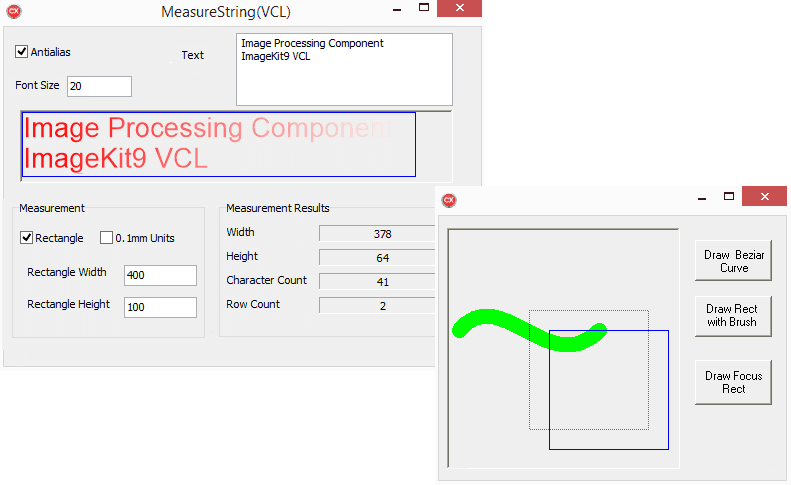Click the Character Count label

coord(266,280)
